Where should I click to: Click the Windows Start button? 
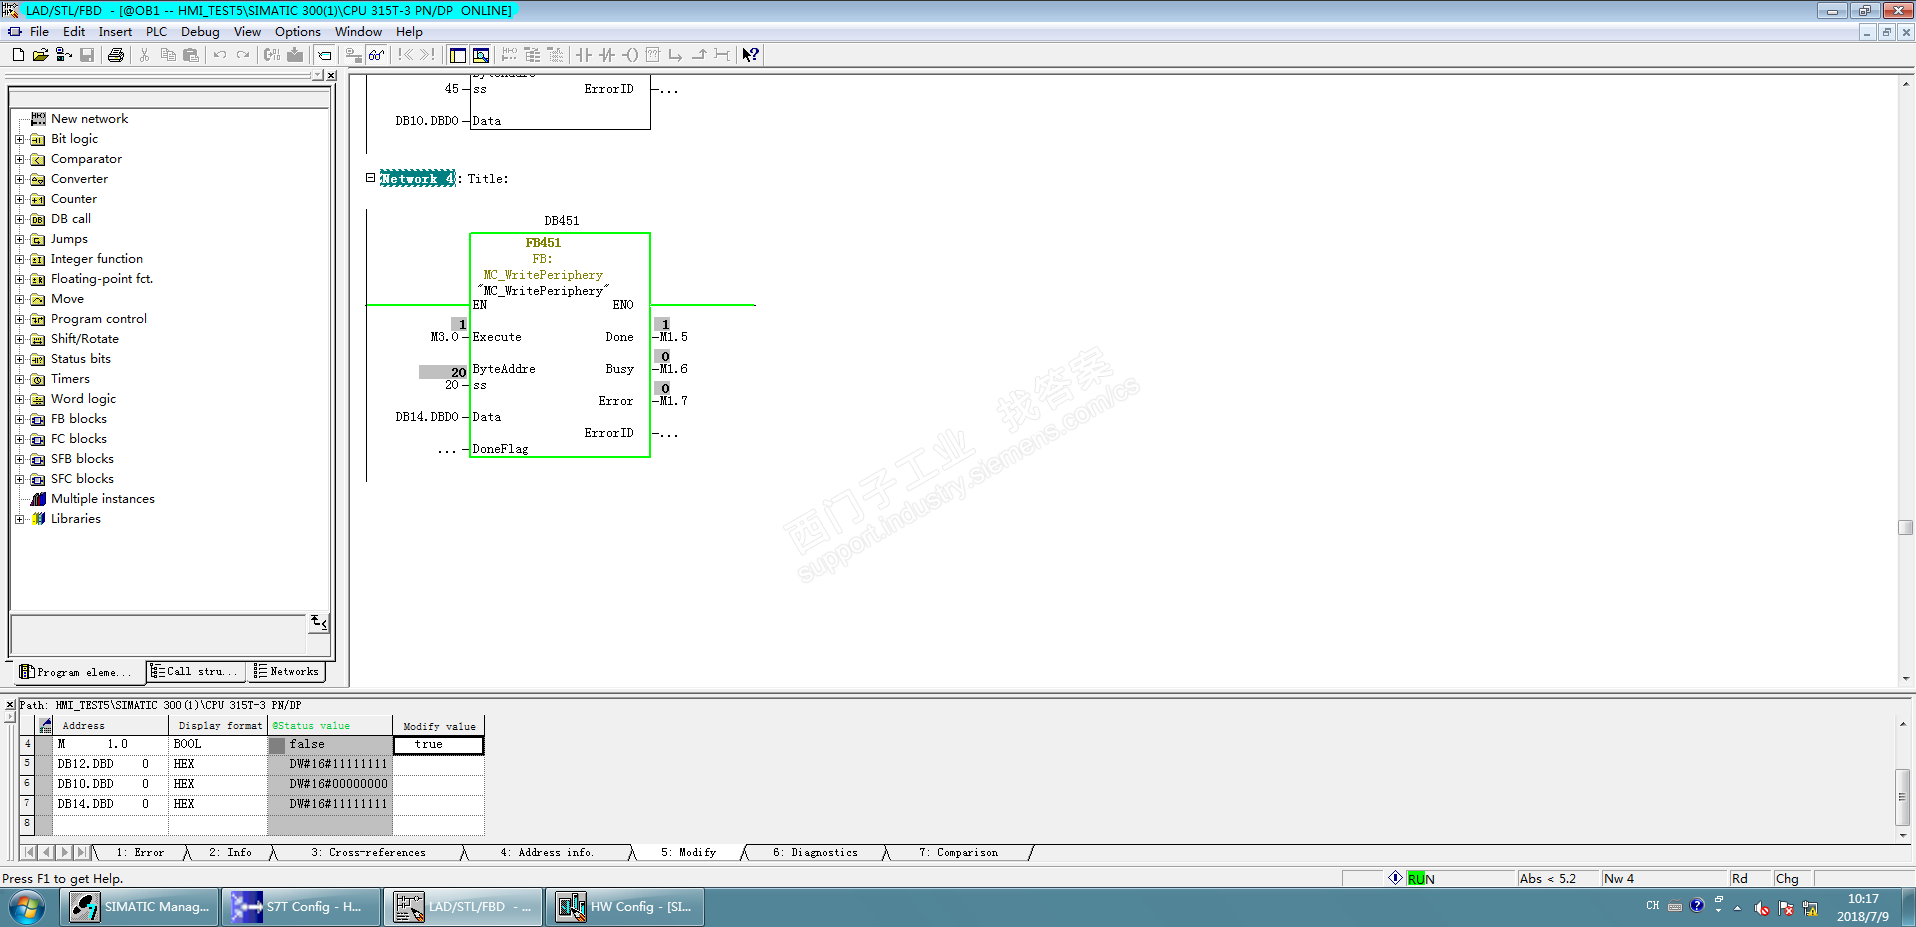pyautogui.click(x=27, y=908)
